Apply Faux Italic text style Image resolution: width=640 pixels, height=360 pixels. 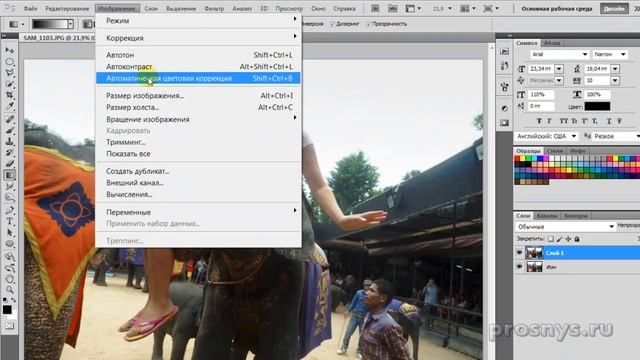tap(549, 121)
